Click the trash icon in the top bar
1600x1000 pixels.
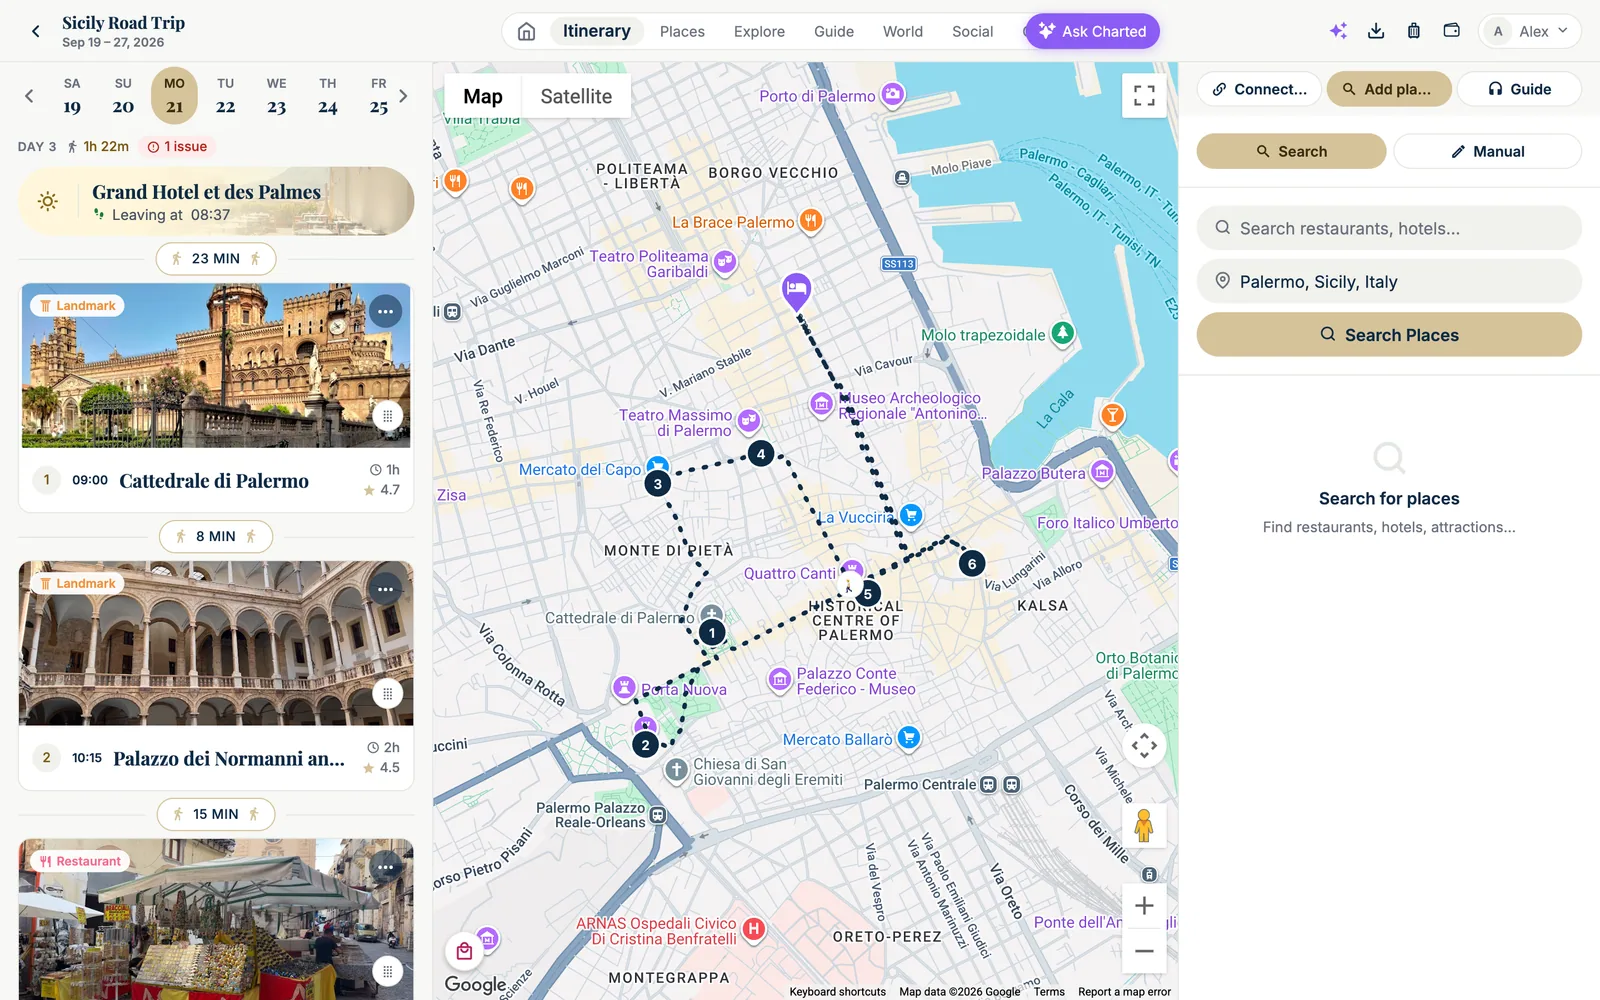tap(1413, 31)
